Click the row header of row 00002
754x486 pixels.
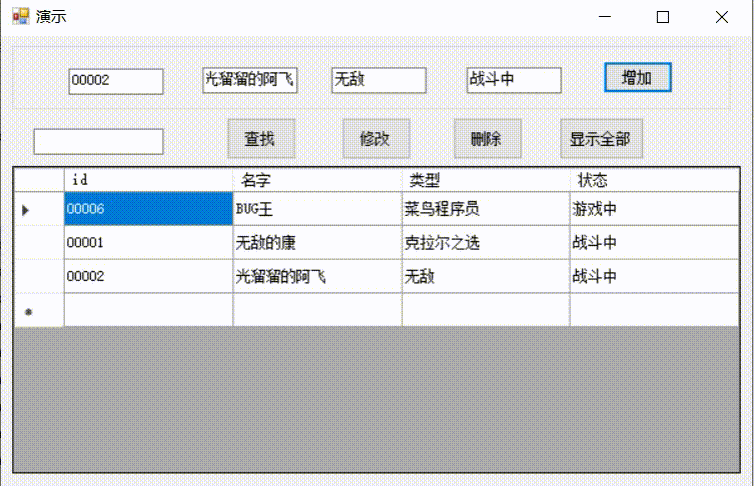tap(39, 276)
